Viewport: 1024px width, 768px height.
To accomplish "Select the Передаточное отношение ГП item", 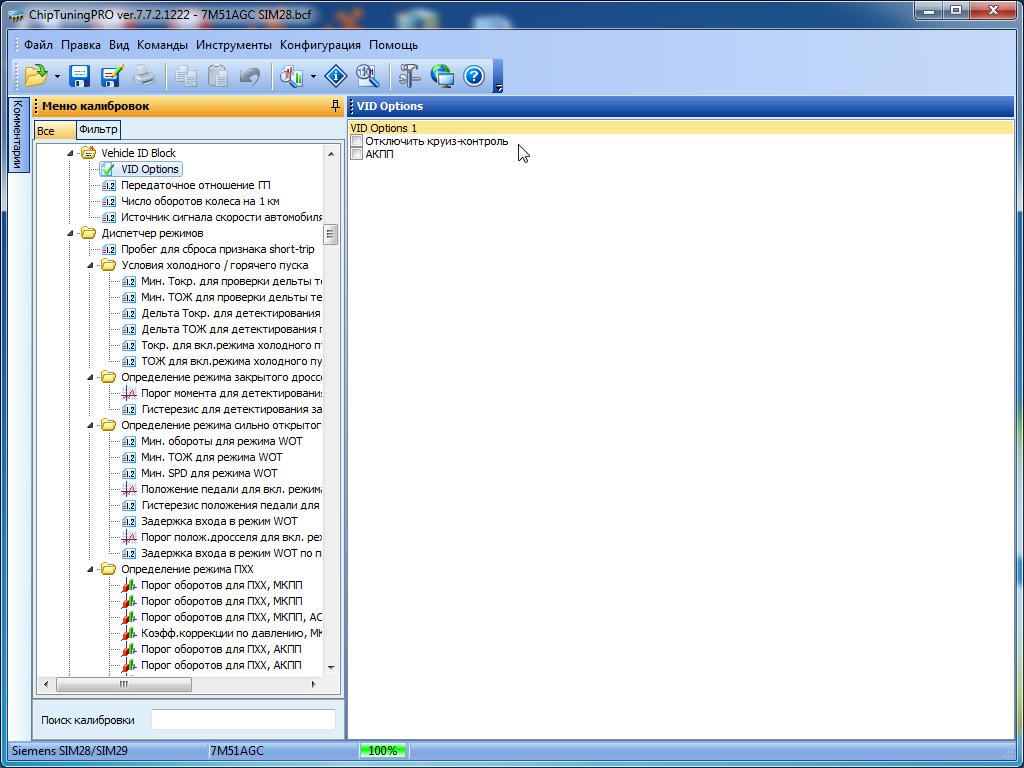I will point(196,185).
